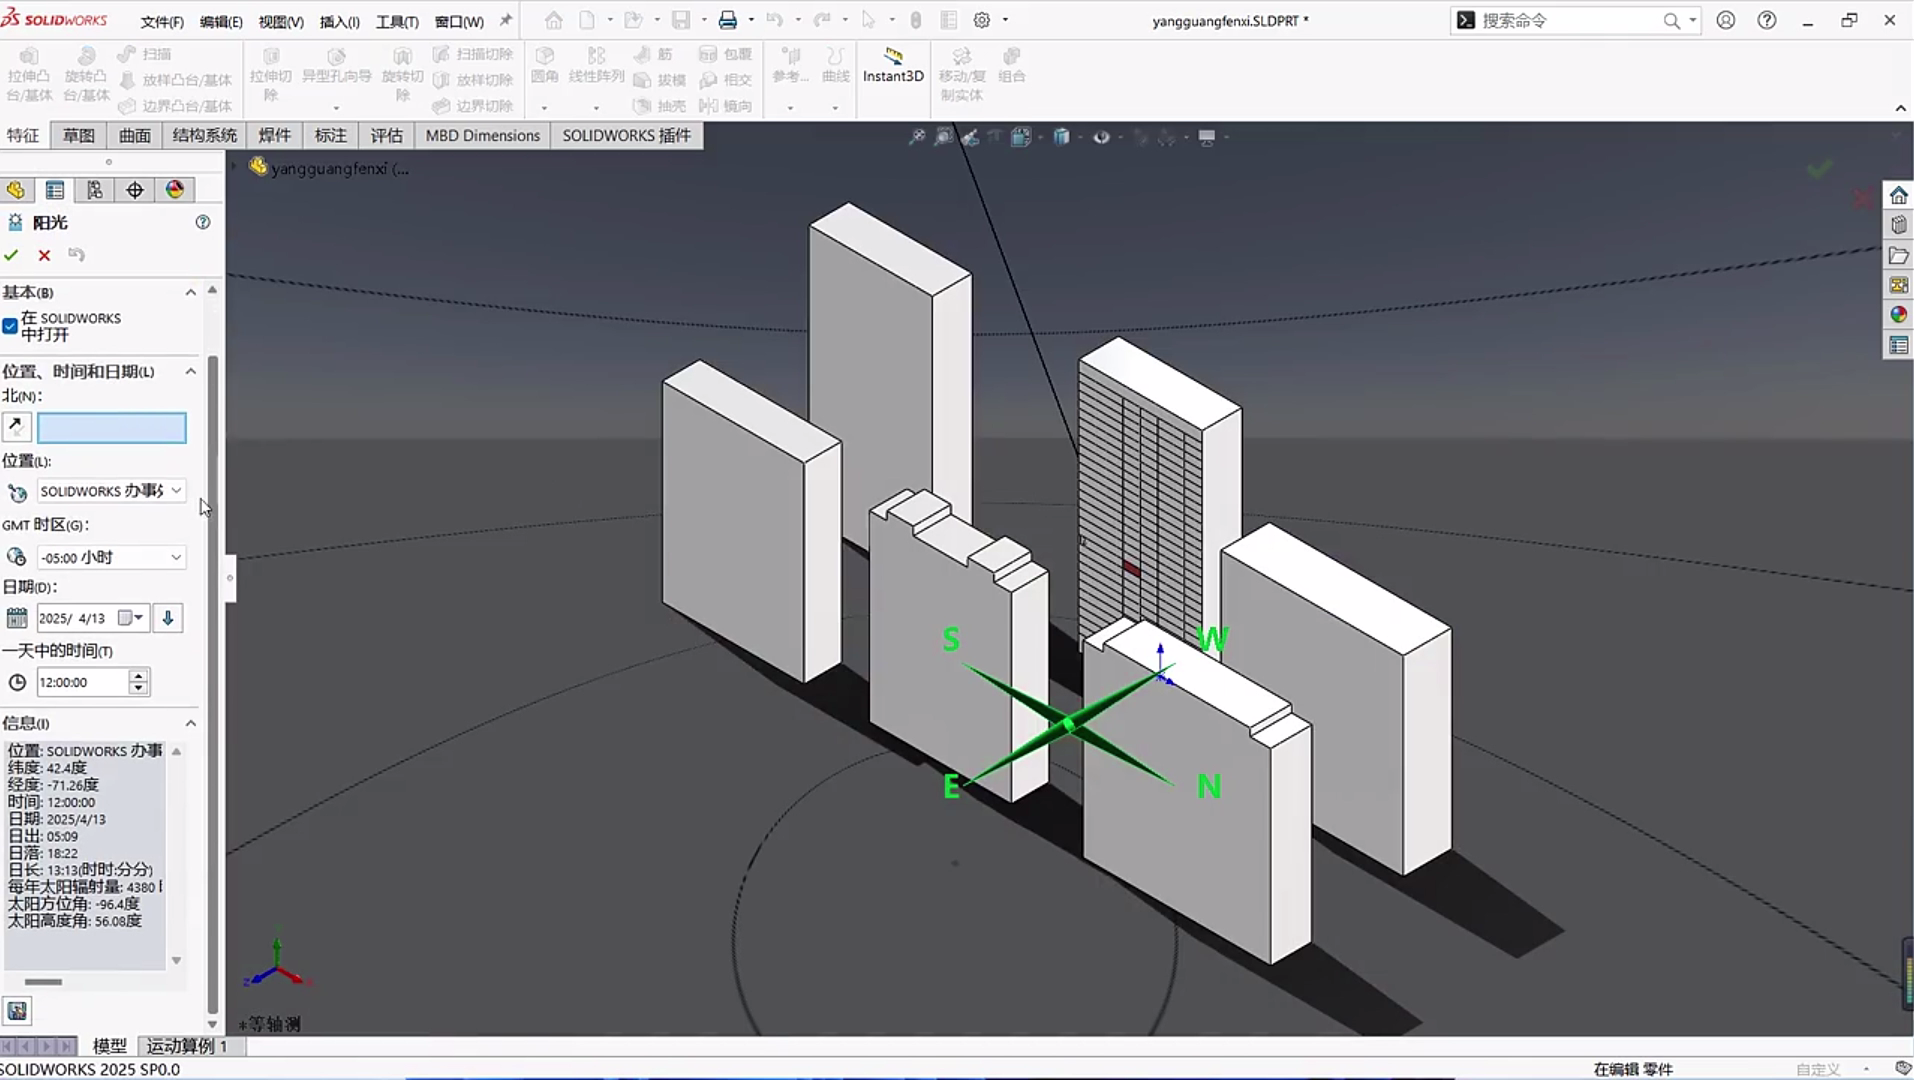1914x1080 pixels.
Task: Open the 工具(T) menu
Action: (397, 21)
